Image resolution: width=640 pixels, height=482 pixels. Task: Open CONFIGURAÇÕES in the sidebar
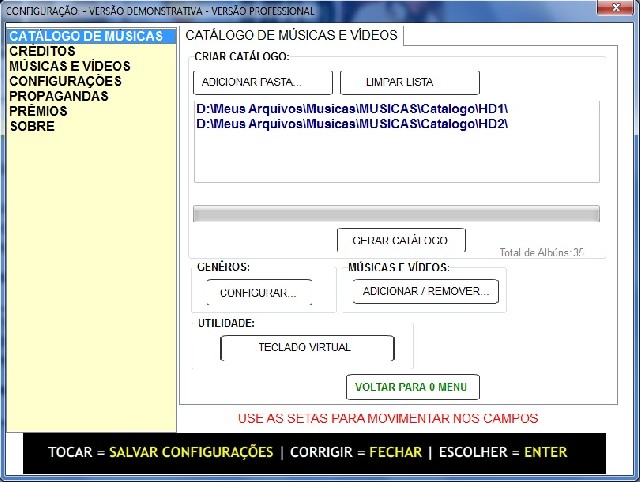[x=65, y=81]
